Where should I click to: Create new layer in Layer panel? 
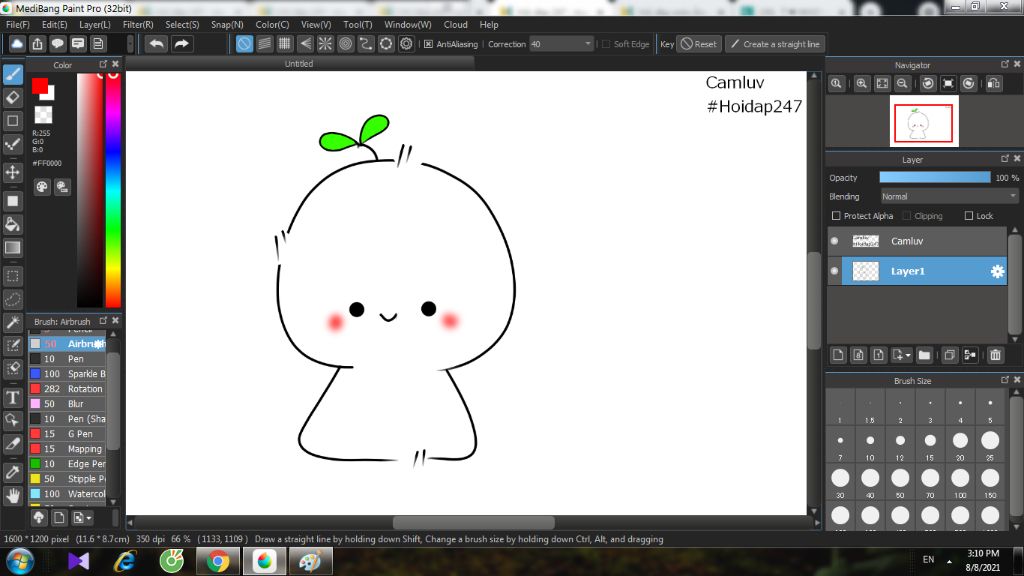pyautogui.click(x=838, y=355)
